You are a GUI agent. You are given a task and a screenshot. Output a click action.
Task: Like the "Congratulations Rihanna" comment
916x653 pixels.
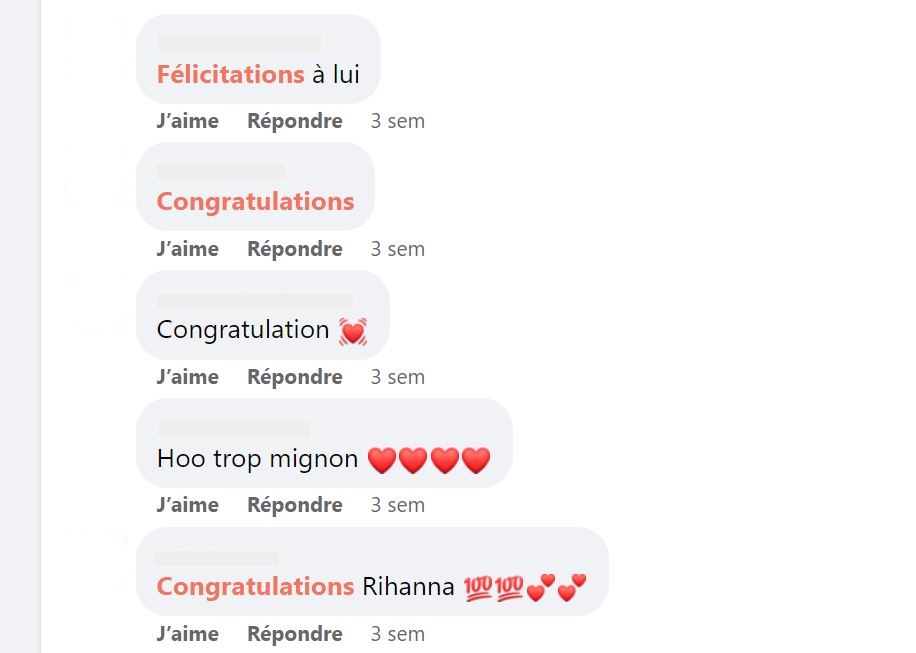click(187, 634)
